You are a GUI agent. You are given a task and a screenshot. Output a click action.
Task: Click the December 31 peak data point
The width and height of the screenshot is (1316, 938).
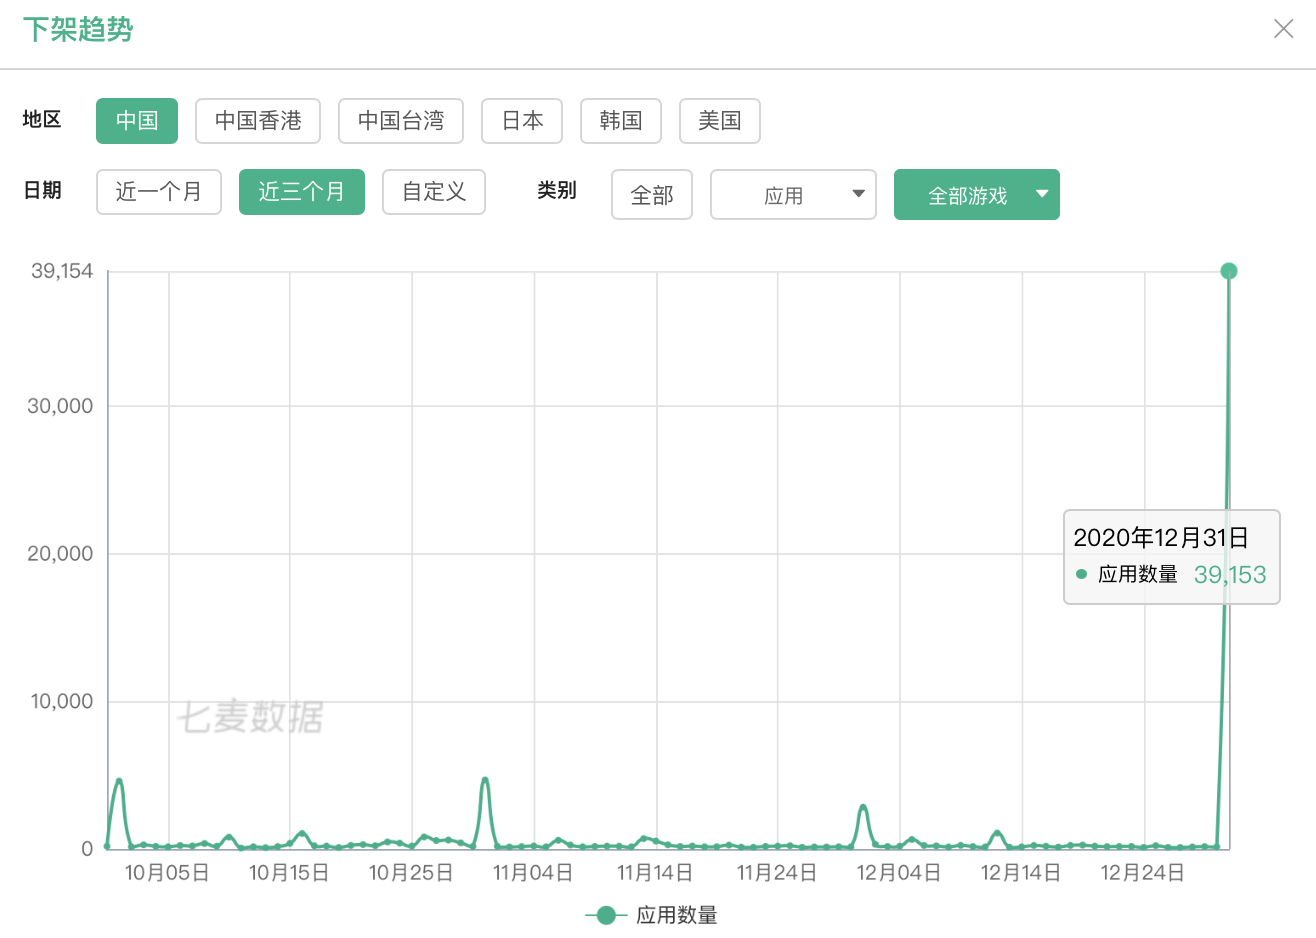(1229, 271)
